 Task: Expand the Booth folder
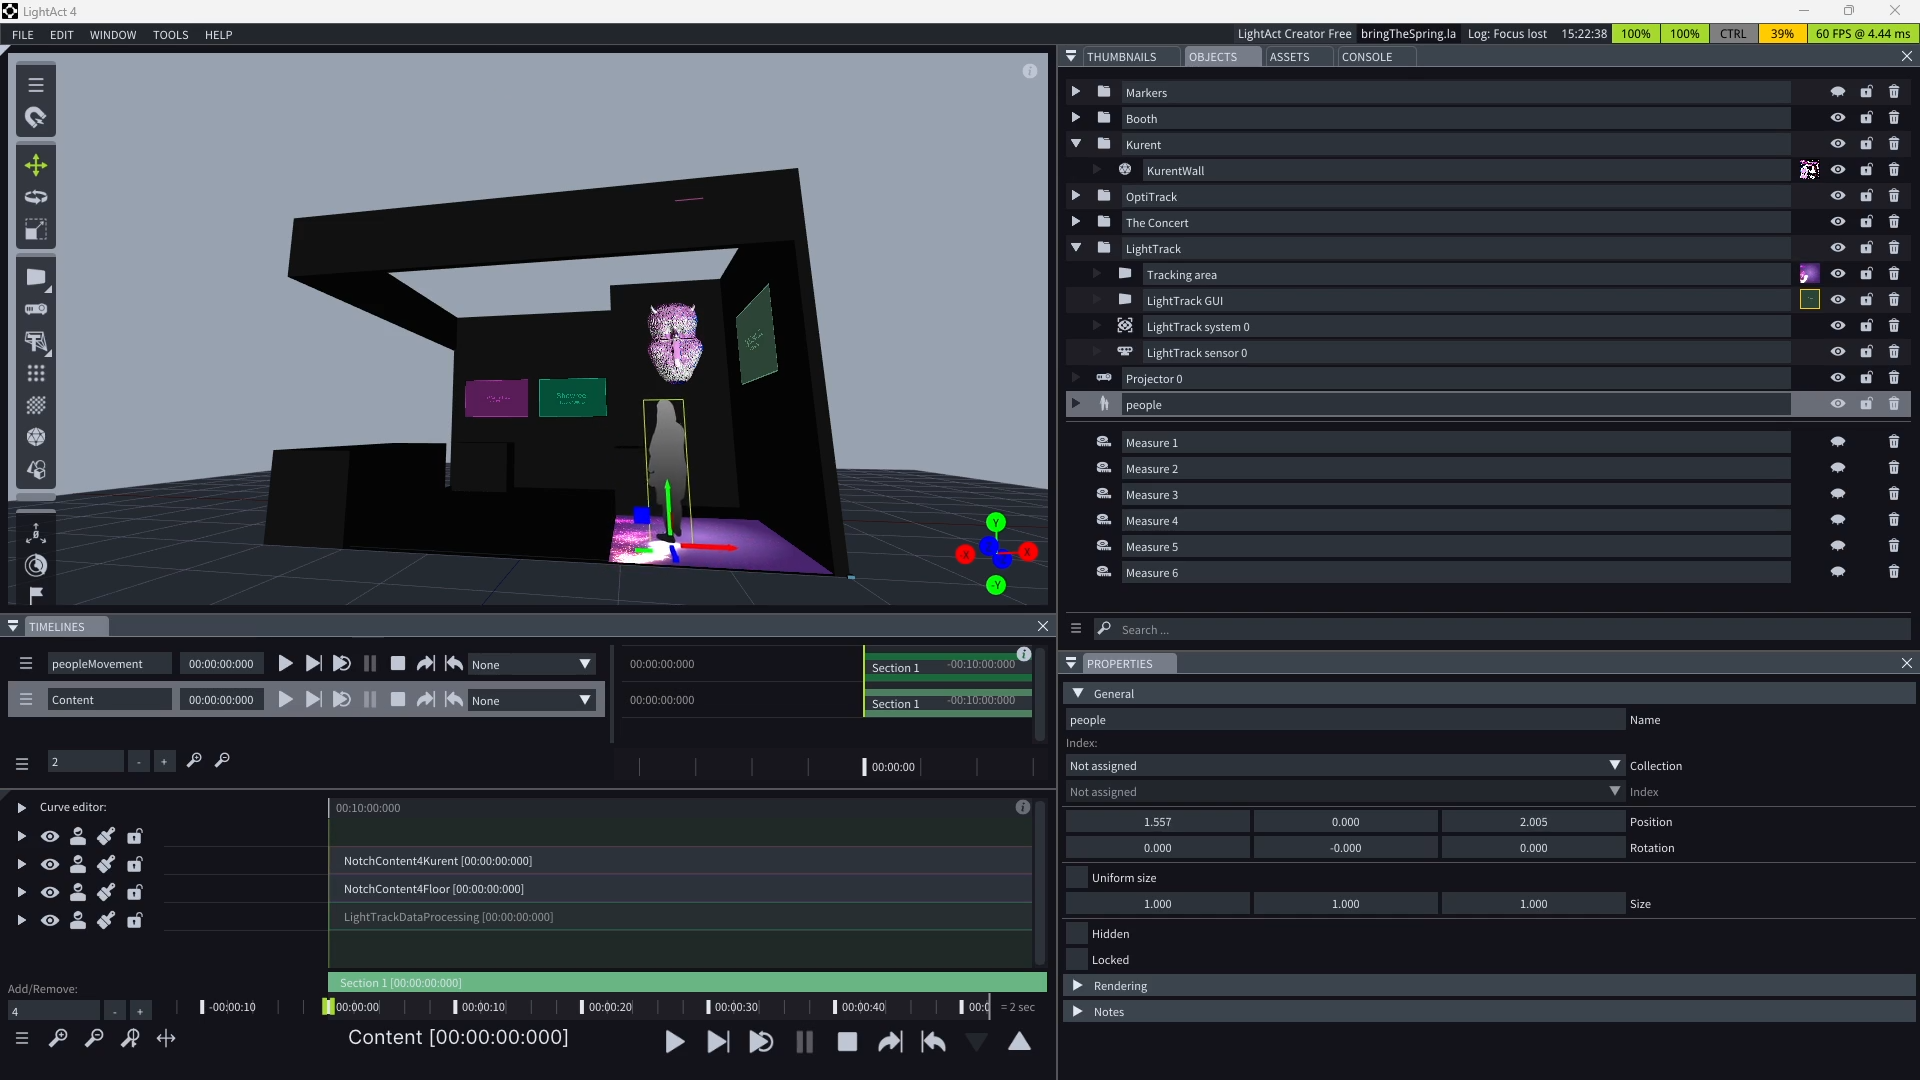[x=1077, y=118]
